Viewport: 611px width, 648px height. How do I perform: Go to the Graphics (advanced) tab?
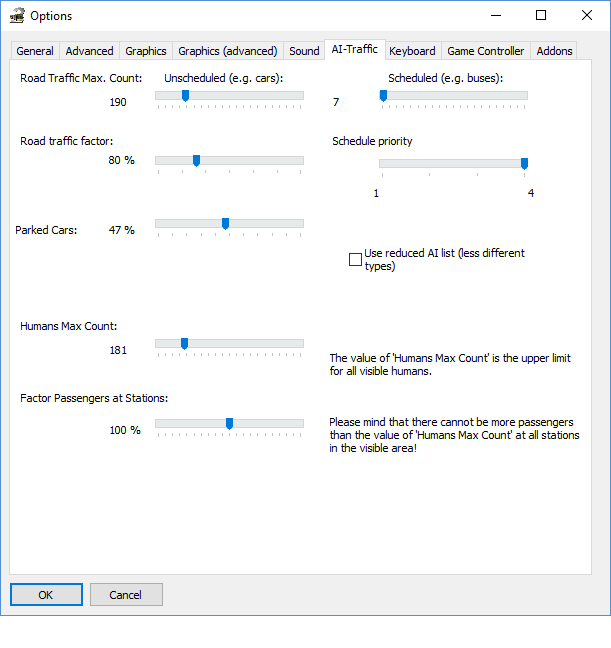[x=228, y=51]
